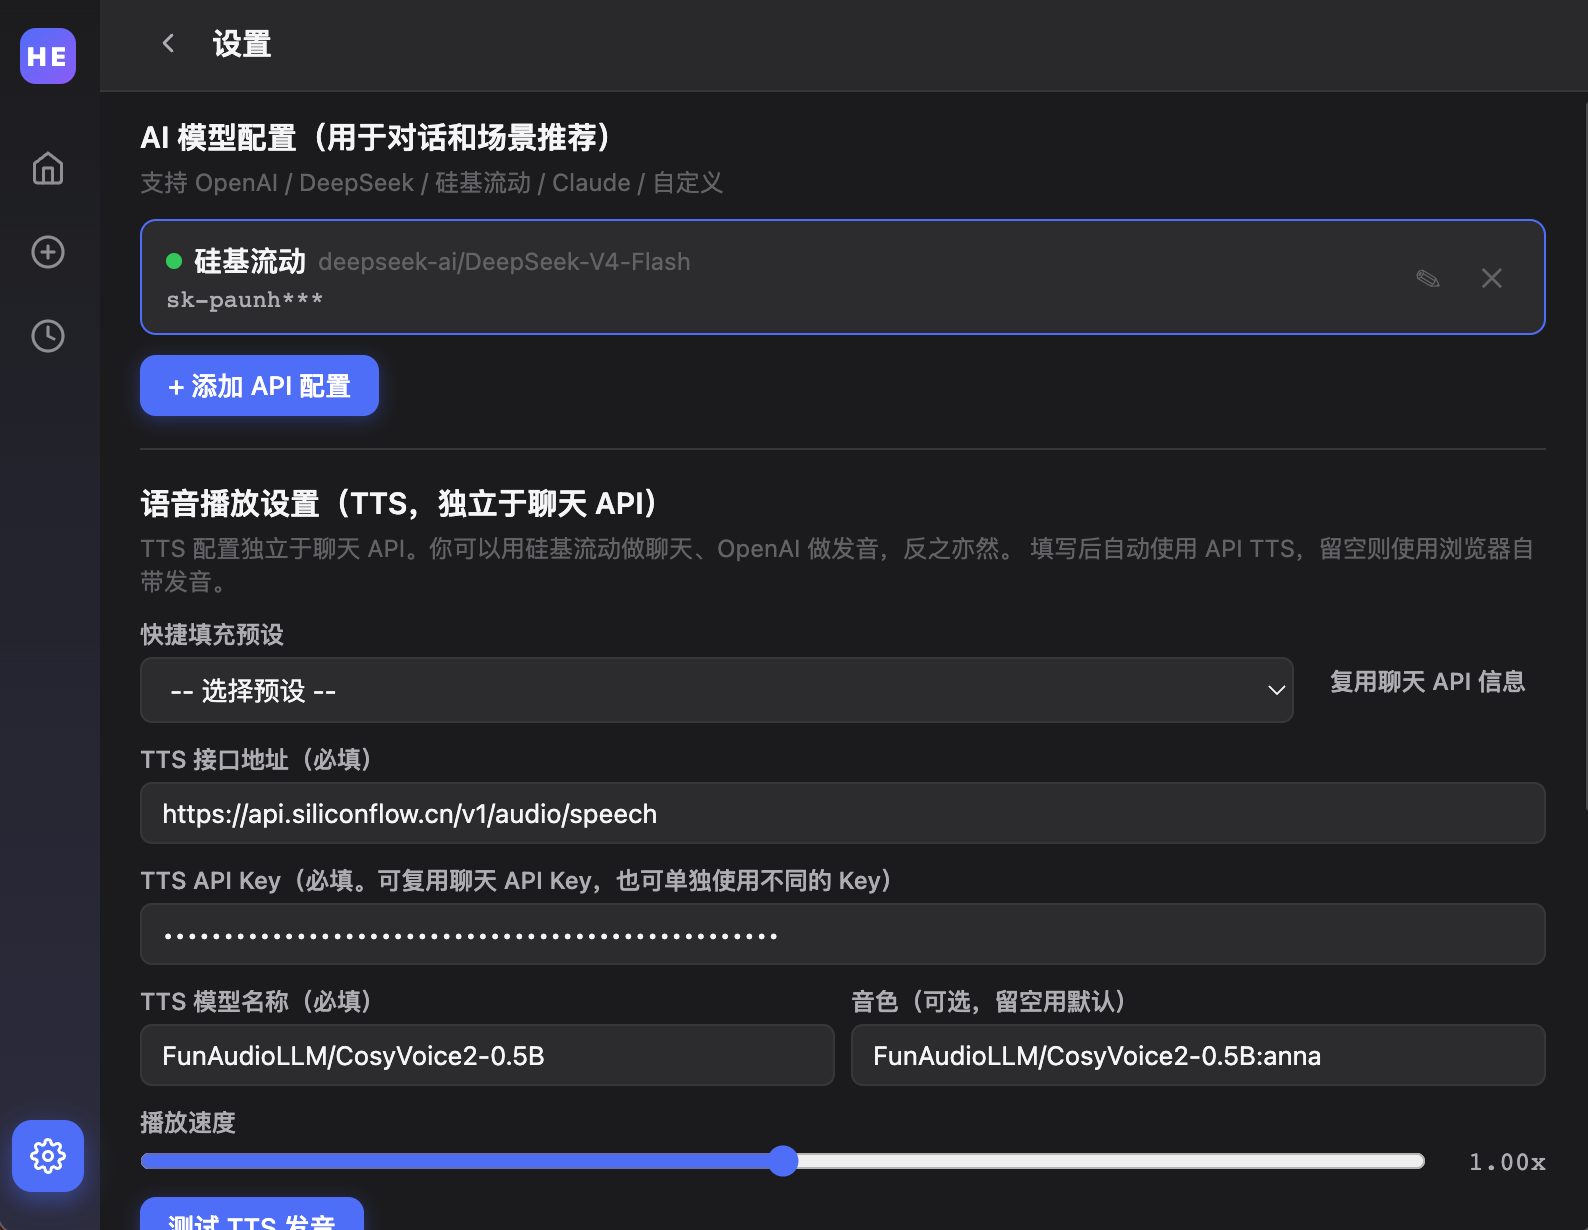Open the home page icon

pyautogui.click(x=48, y=168)
